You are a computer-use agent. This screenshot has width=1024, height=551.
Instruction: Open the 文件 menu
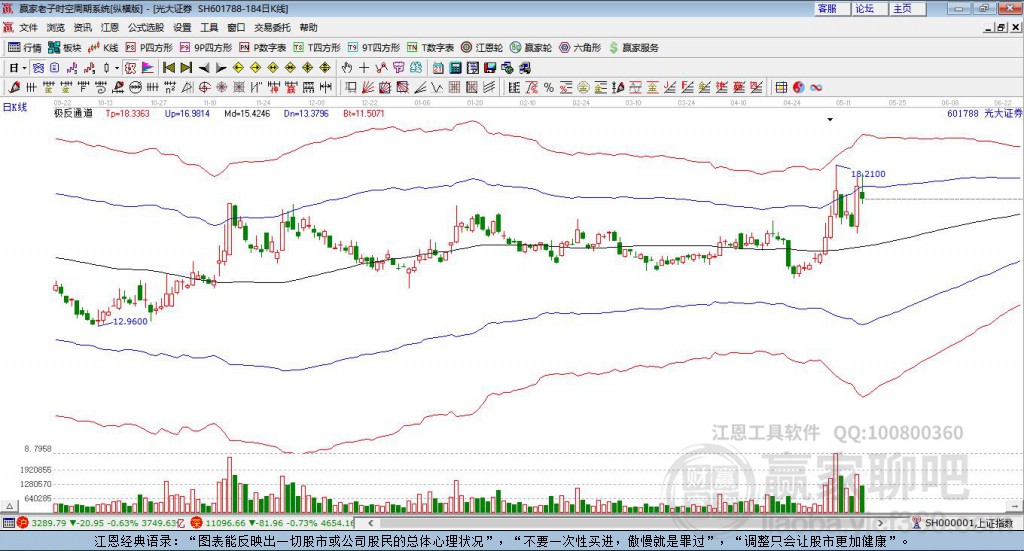click(29, 27)
